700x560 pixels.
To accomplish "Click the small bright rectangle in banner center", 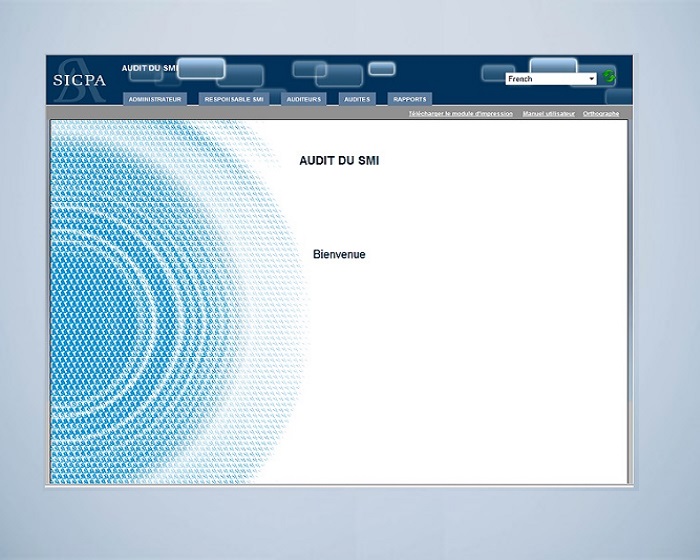I will click(x=381, y=68).
